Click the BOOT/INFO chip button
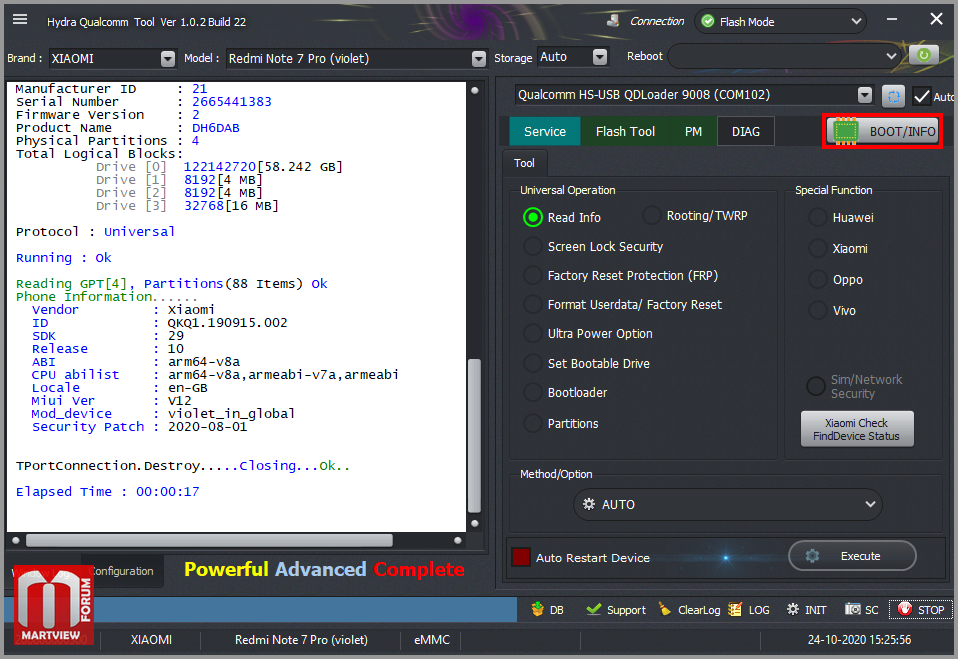Screen dimensions: 958x659 [883, 131]
